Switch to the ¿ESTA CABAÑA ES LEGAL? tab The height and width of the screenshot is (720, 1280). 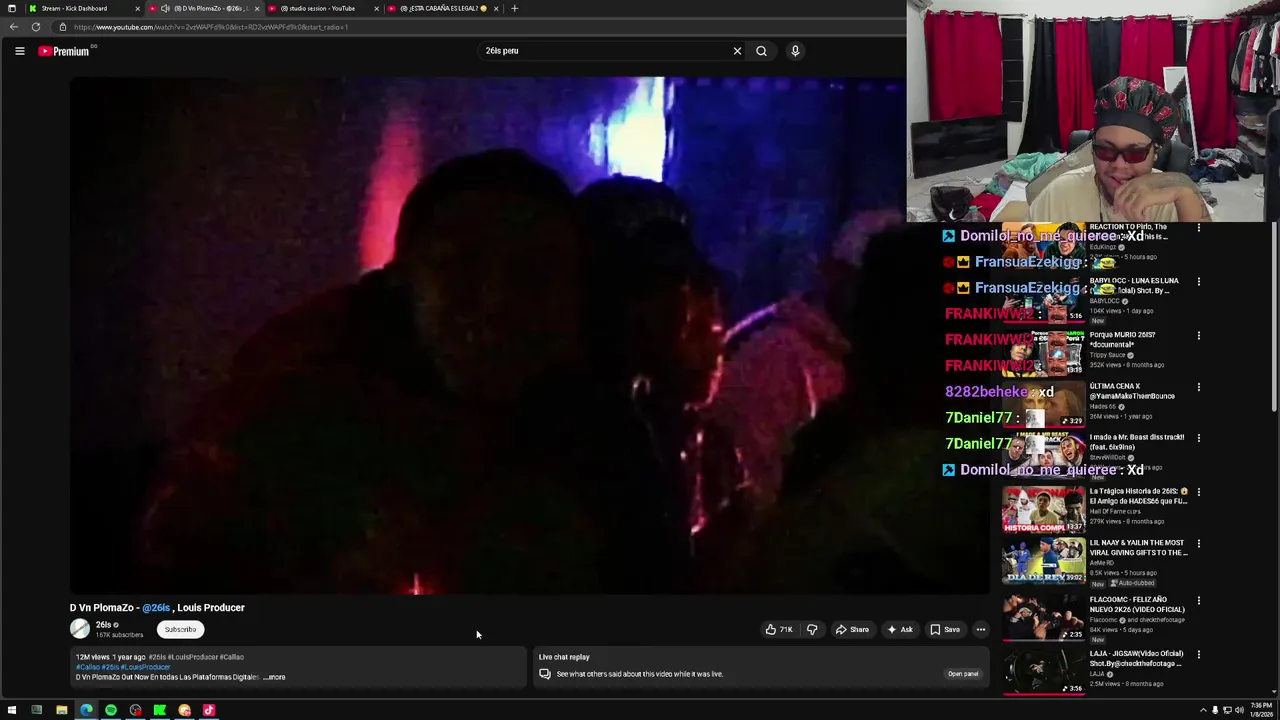pyautogui.click(x=444, y=8)
